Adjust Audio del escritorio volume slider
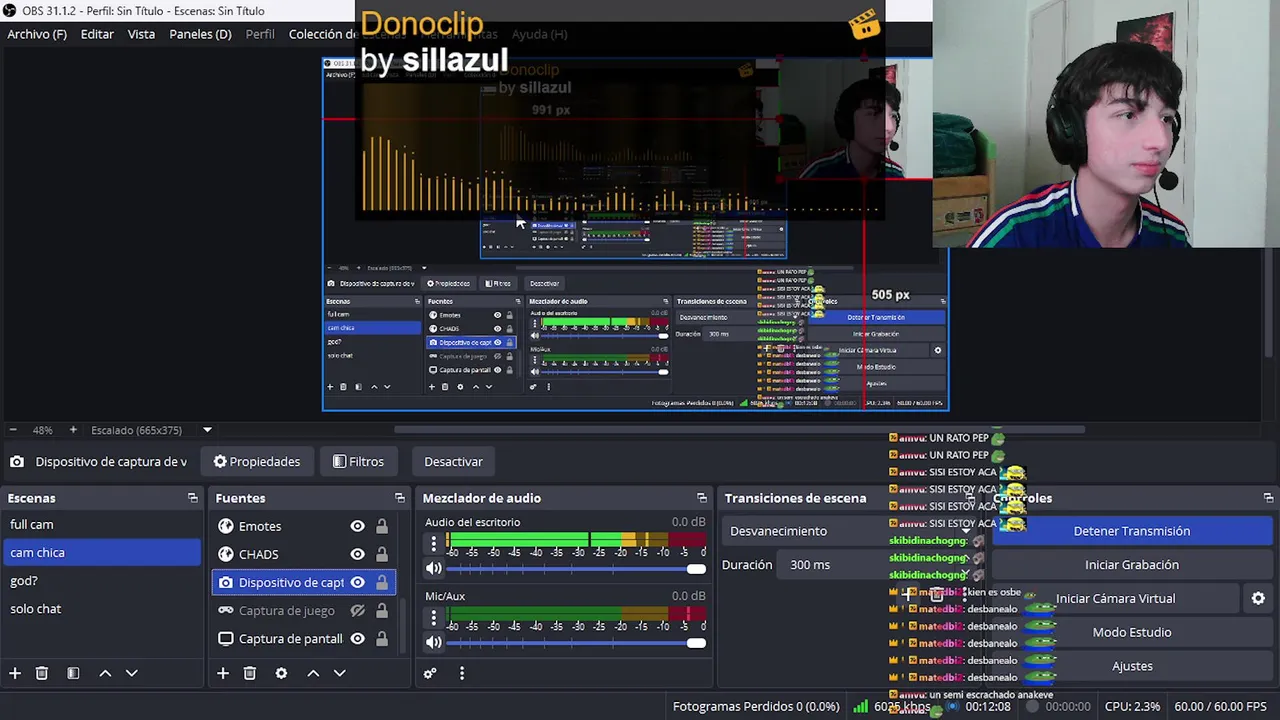Viewport: 1280px width, 720px height. (x=576, y=568)
